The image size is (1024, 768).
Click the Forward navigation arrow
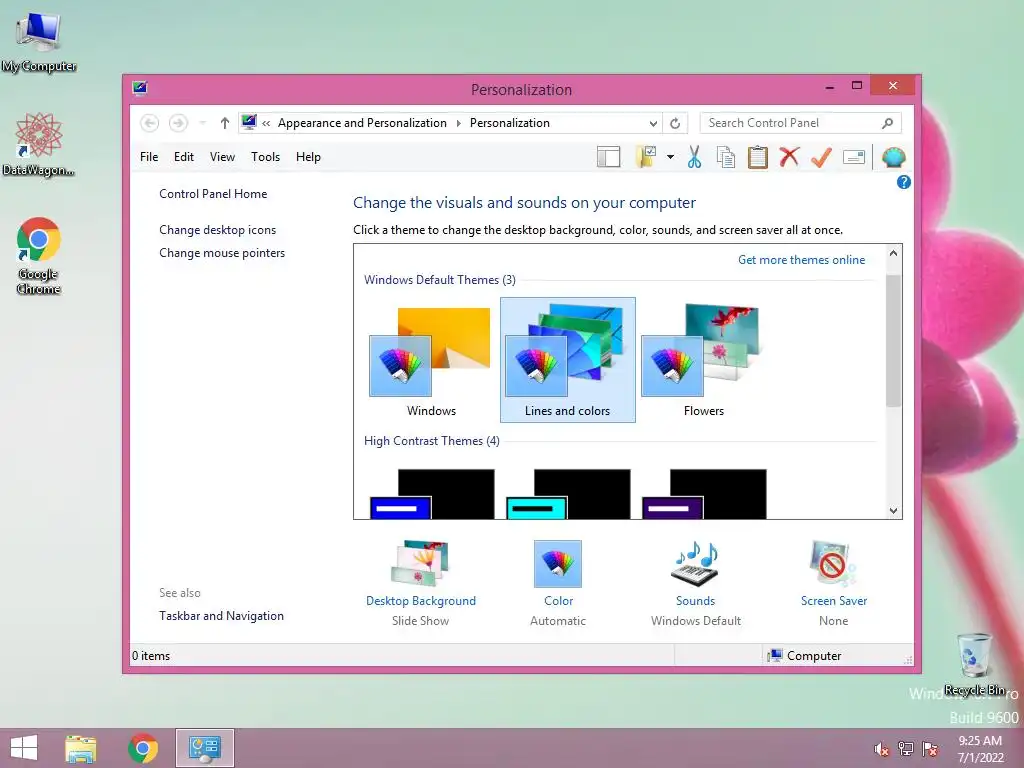(178, 123)
